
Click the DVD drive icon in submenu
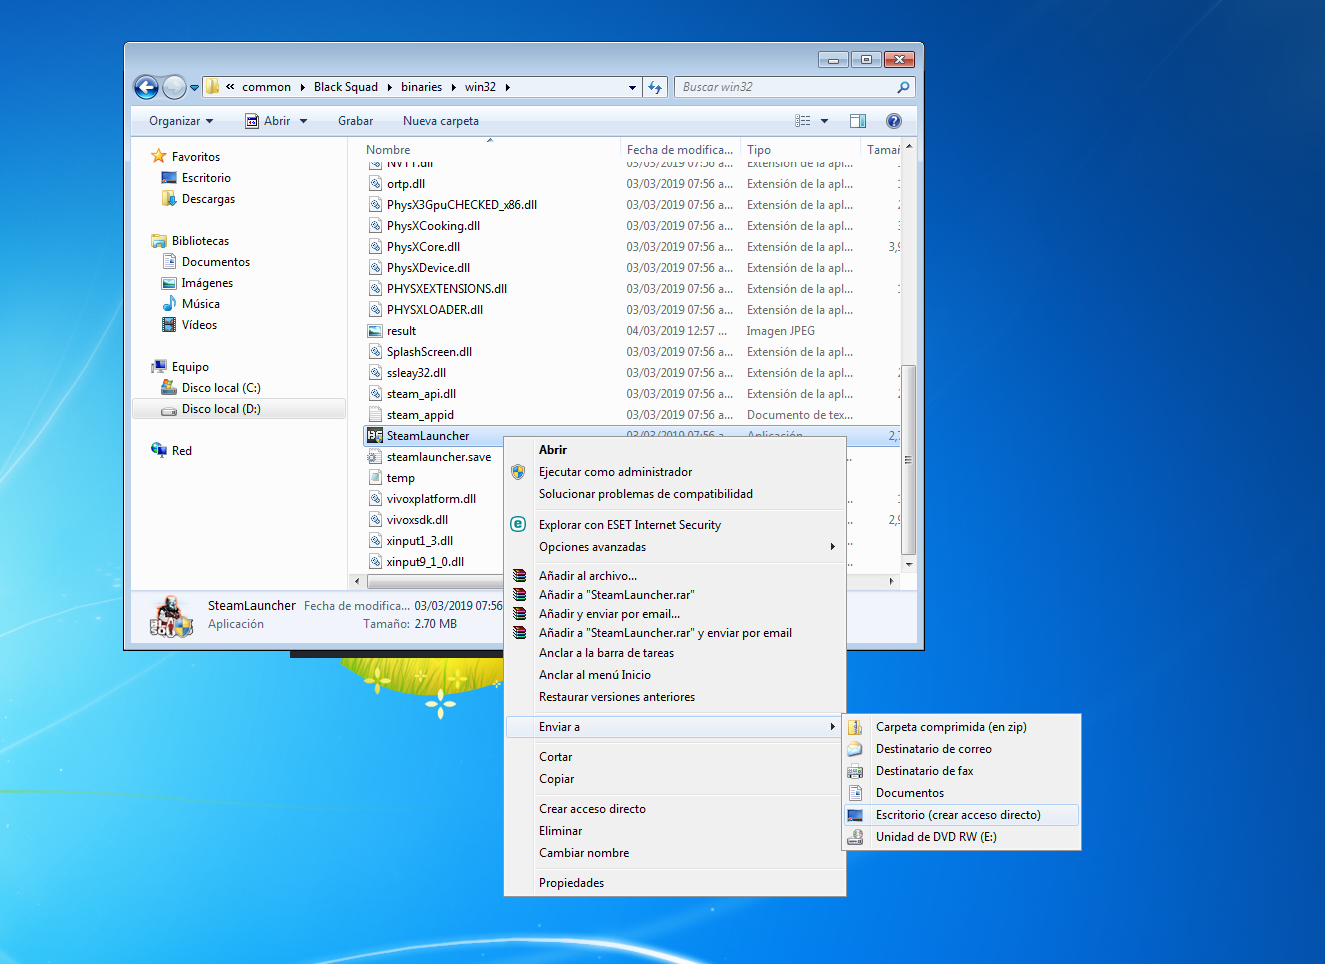tap(855, 837)
